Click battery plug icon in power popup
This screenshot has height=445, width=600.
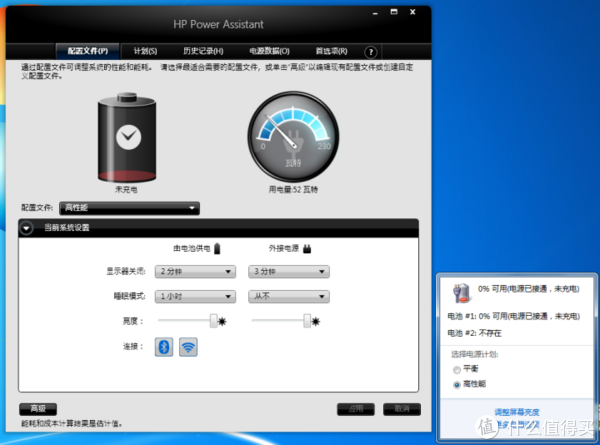pyautogui.click(x=461, y=293)
